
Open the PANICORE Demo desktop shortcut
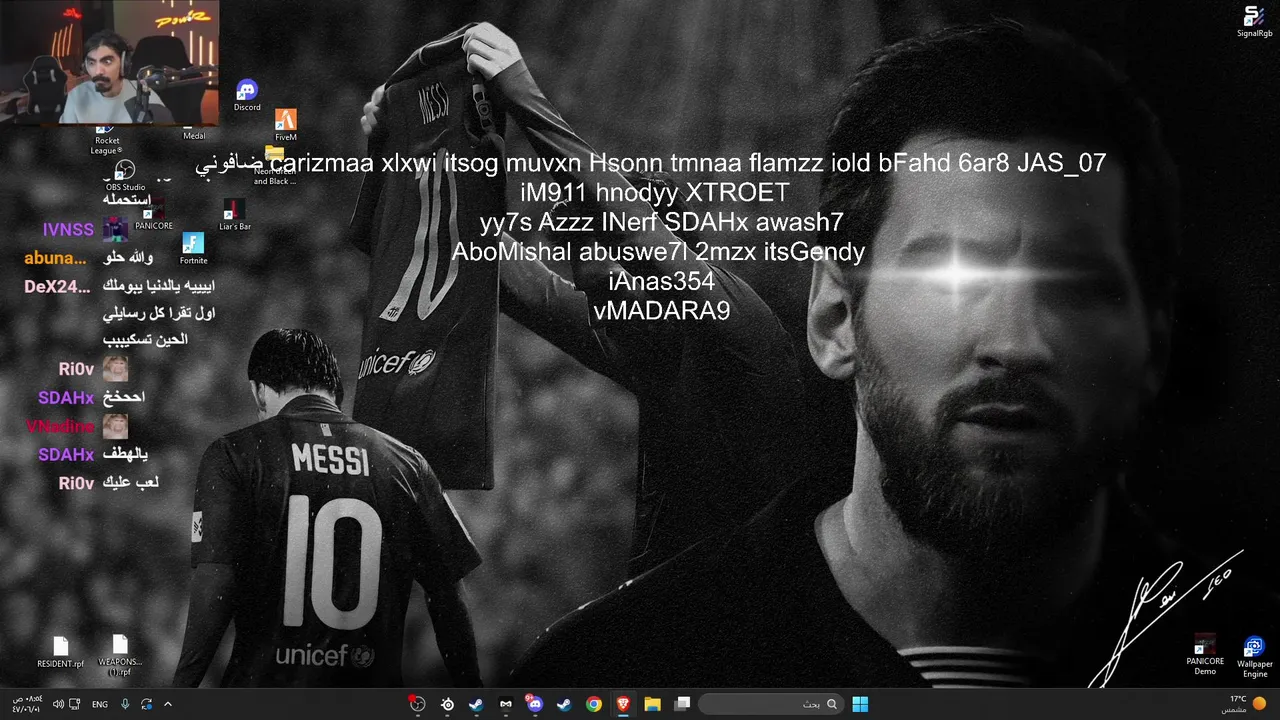(1205, 654)
